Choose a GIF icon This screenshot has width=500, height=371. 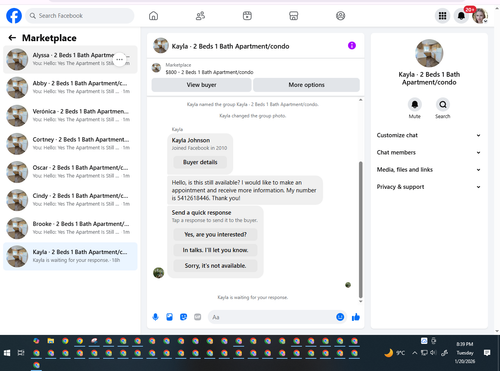pyautogui.click(x=198, y=317)
